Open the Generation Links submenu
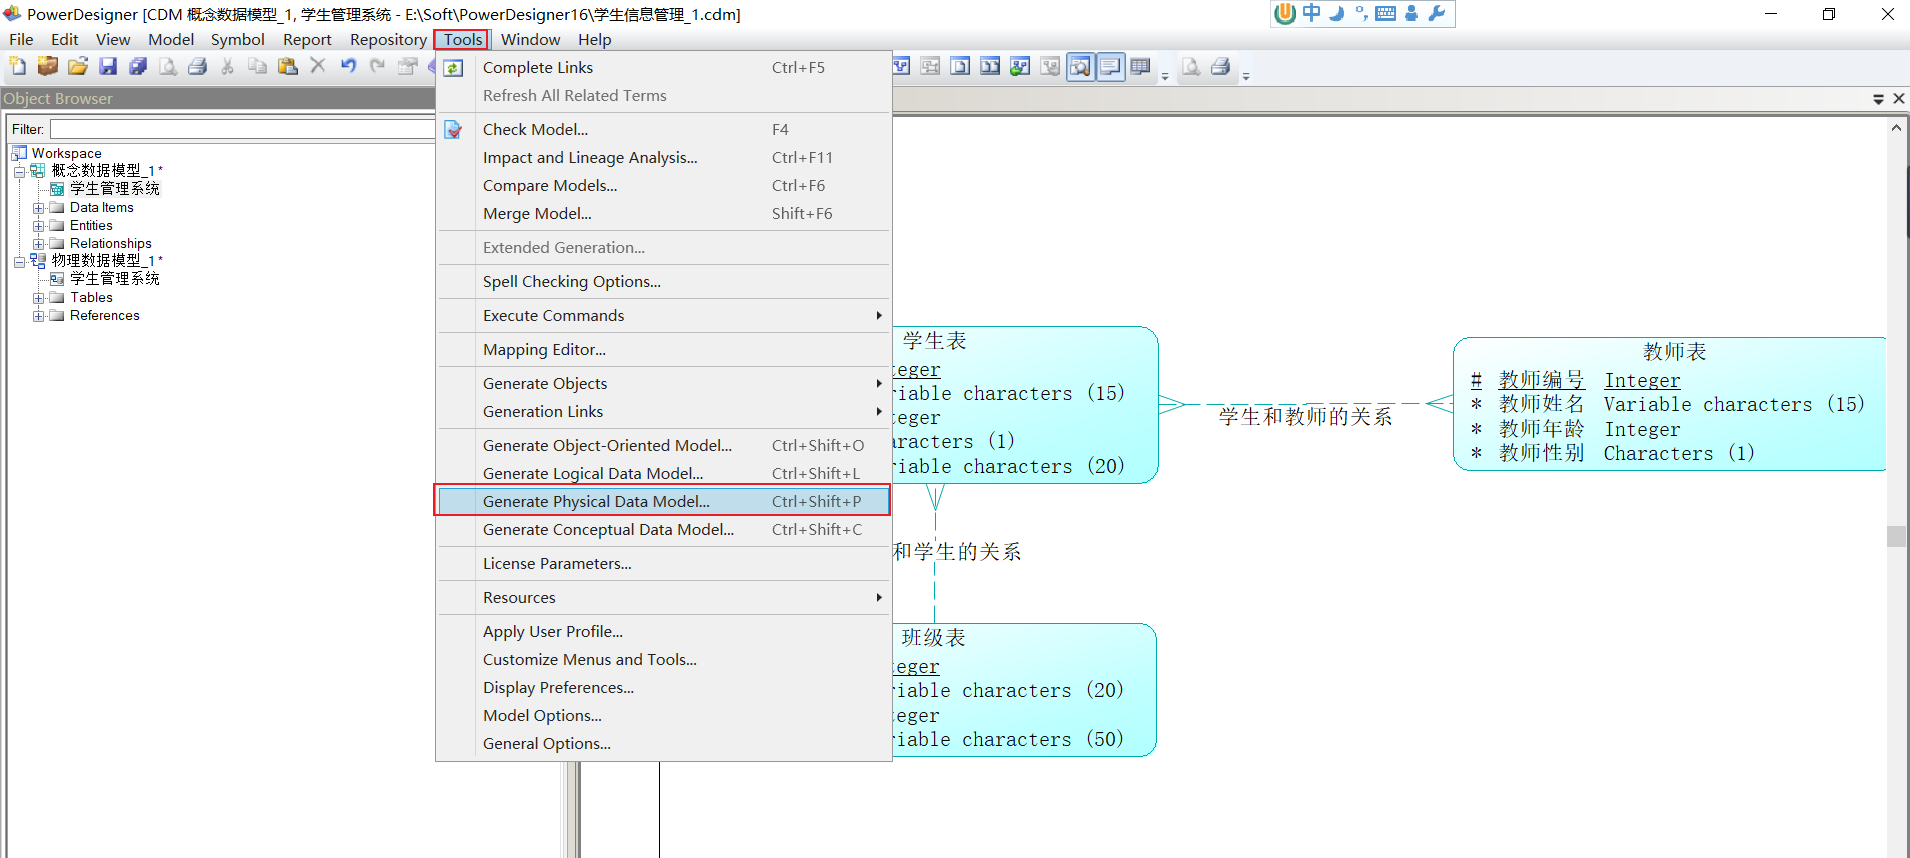 coord(663,412)
